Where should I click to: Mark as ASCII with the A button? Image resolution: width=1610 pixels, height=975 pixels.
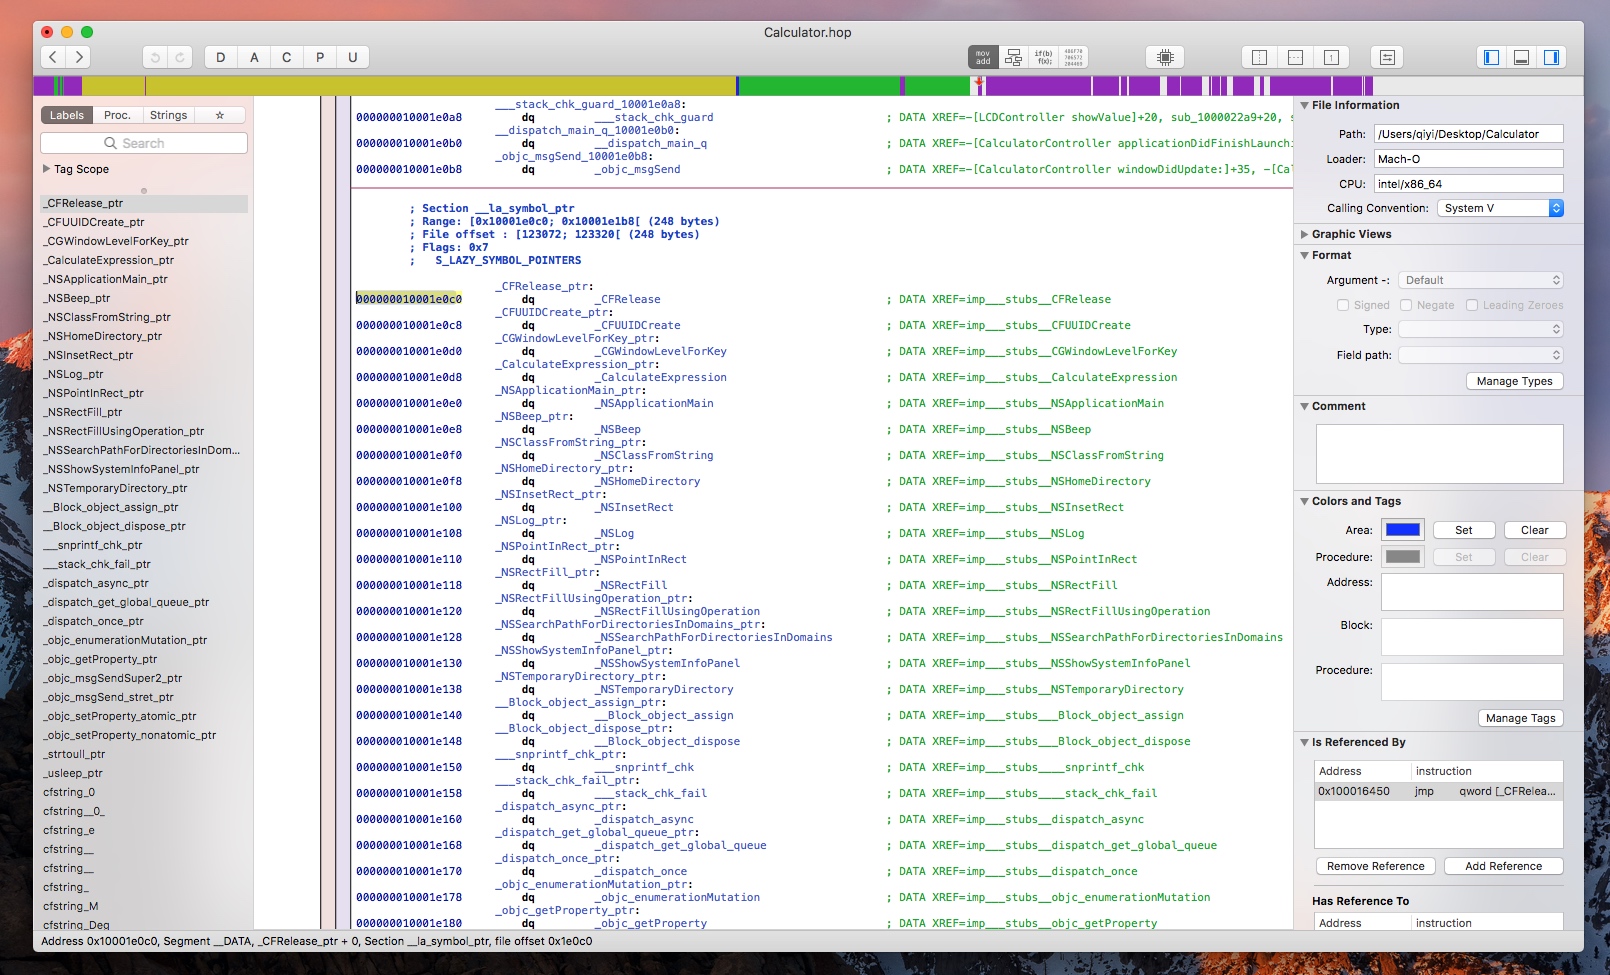[254, 57]
